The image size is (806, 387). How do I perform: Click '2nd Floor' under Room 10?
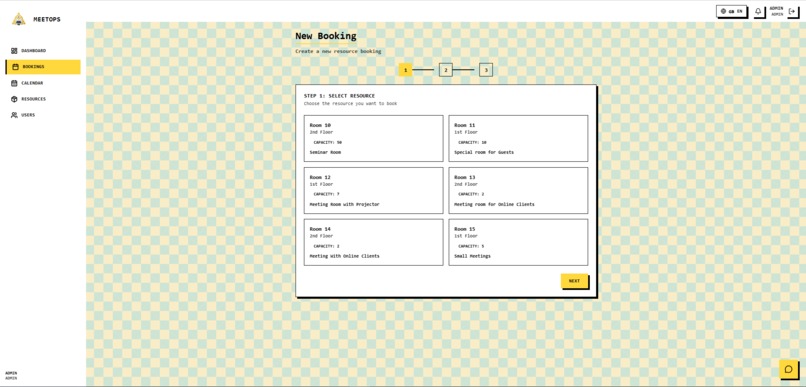[x=321, y=133]
